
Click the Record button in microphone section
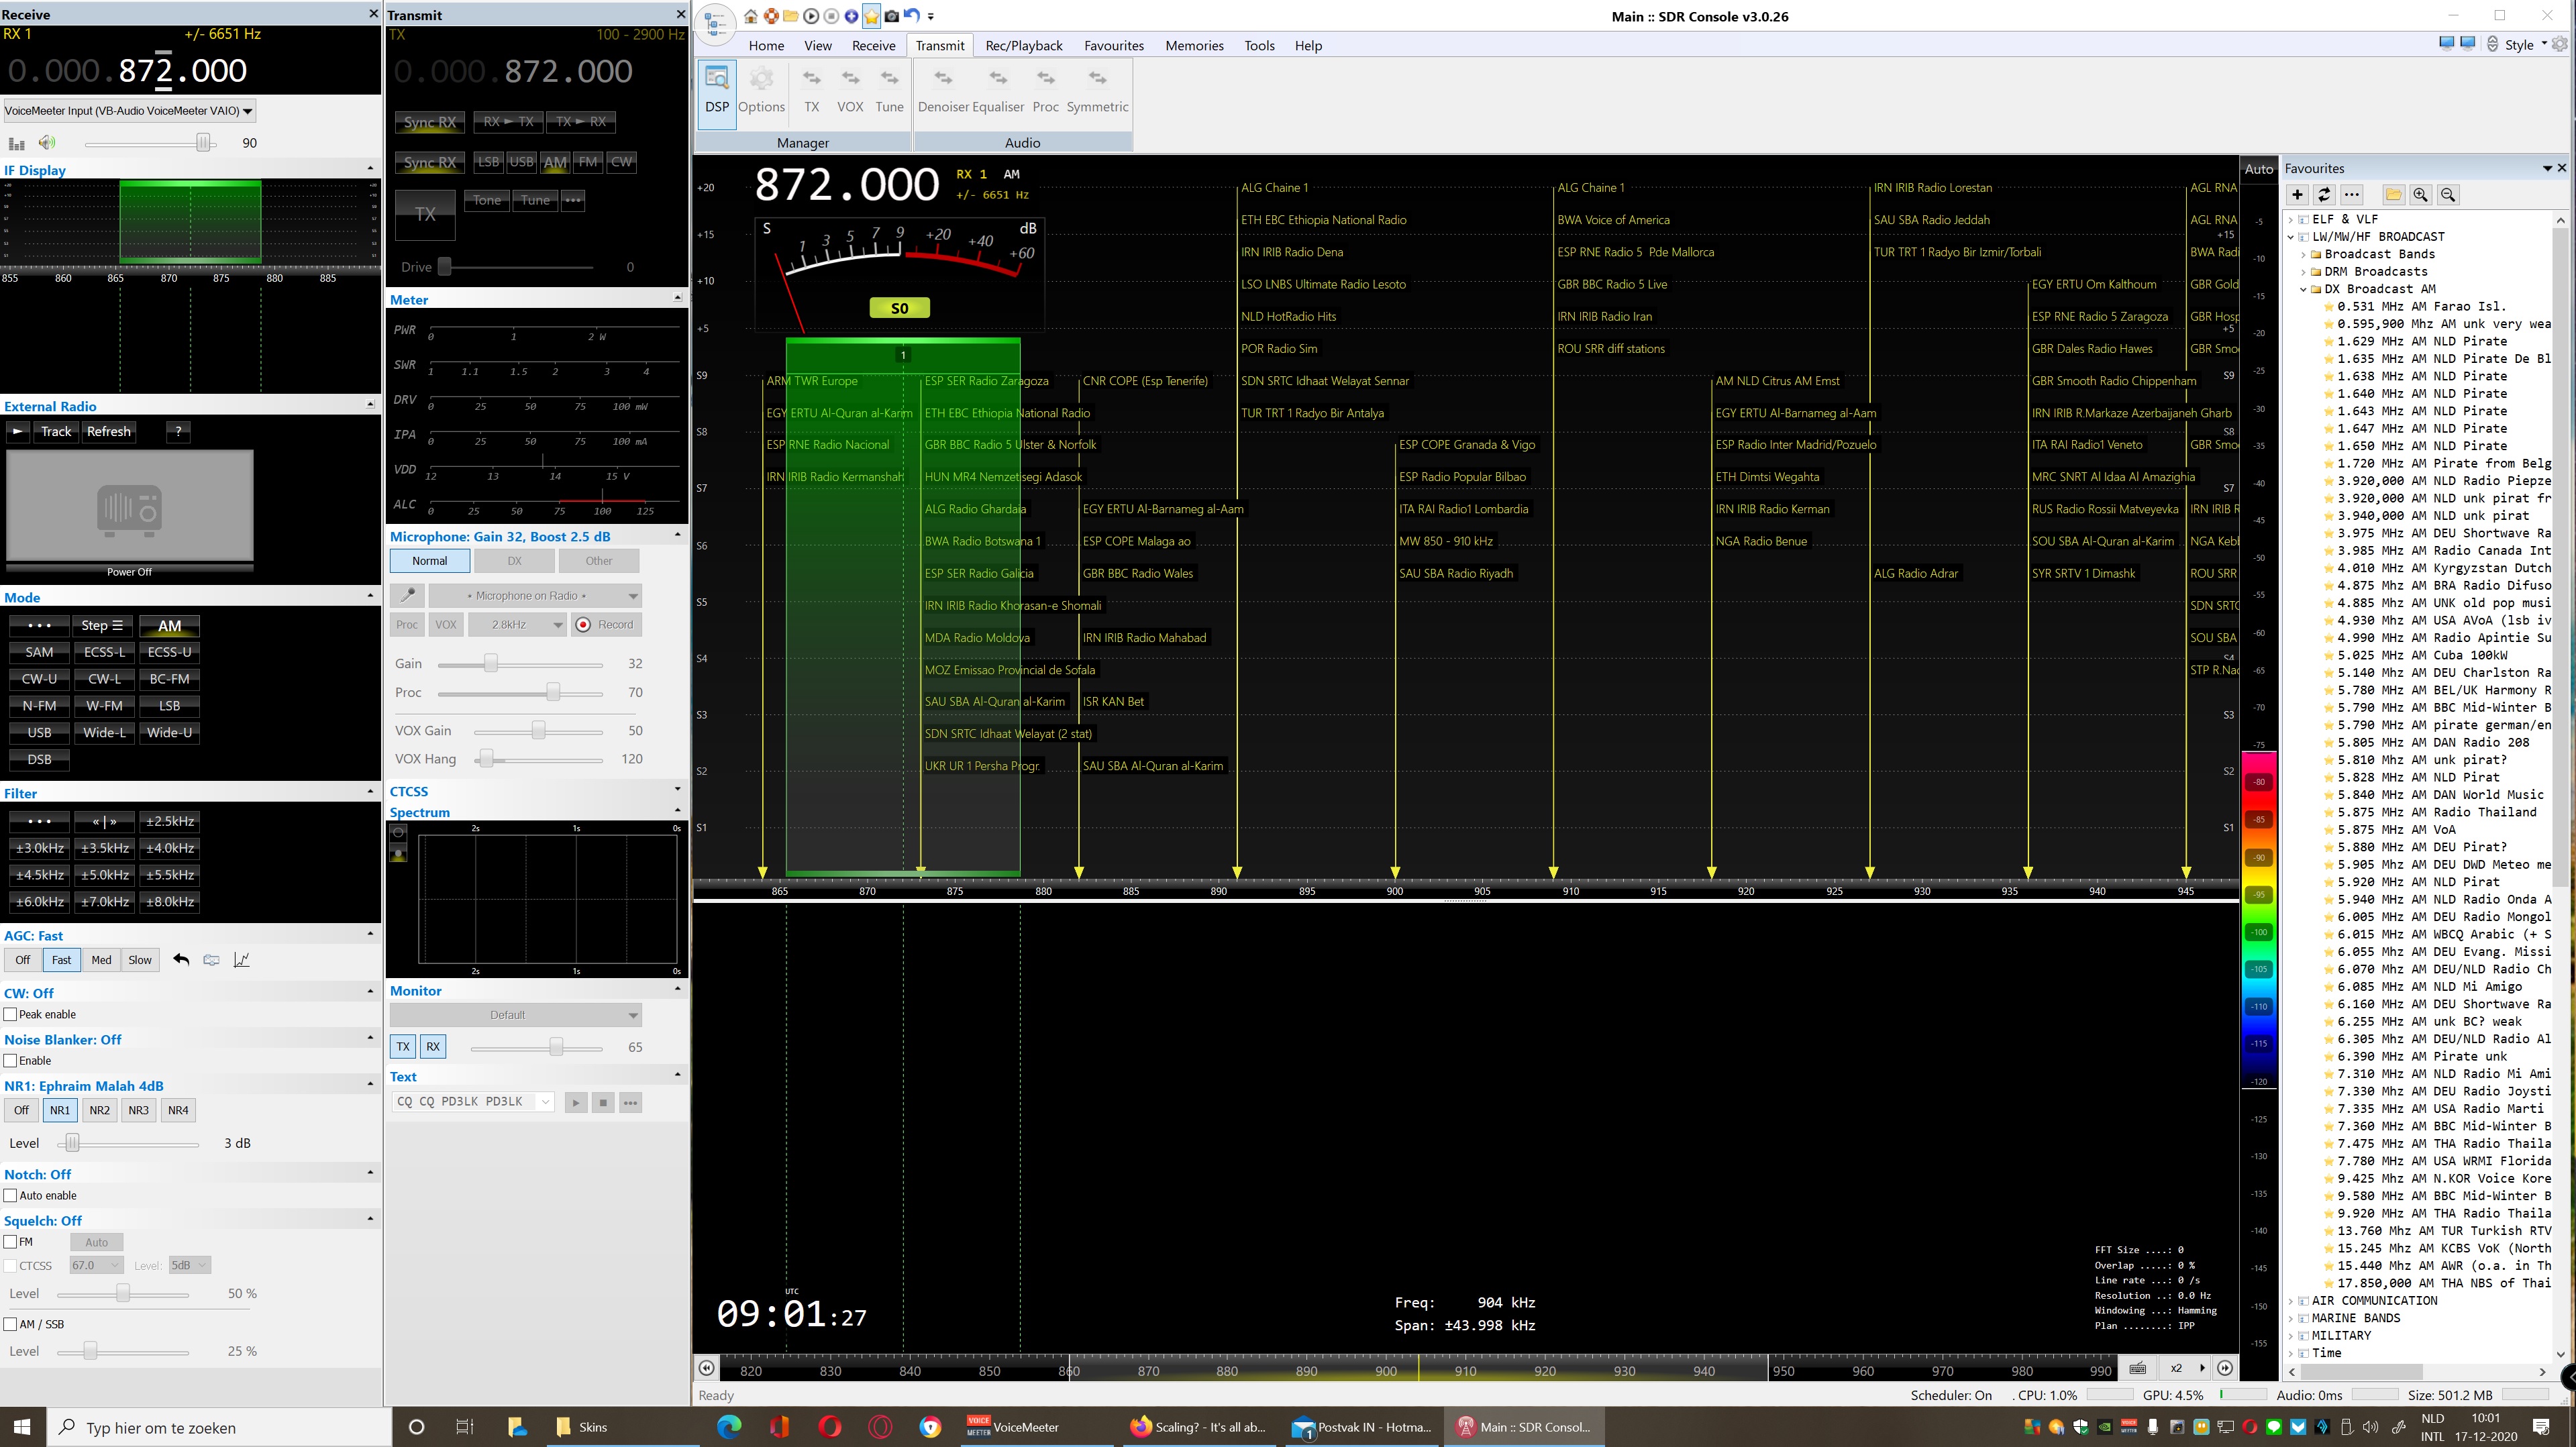606,625
